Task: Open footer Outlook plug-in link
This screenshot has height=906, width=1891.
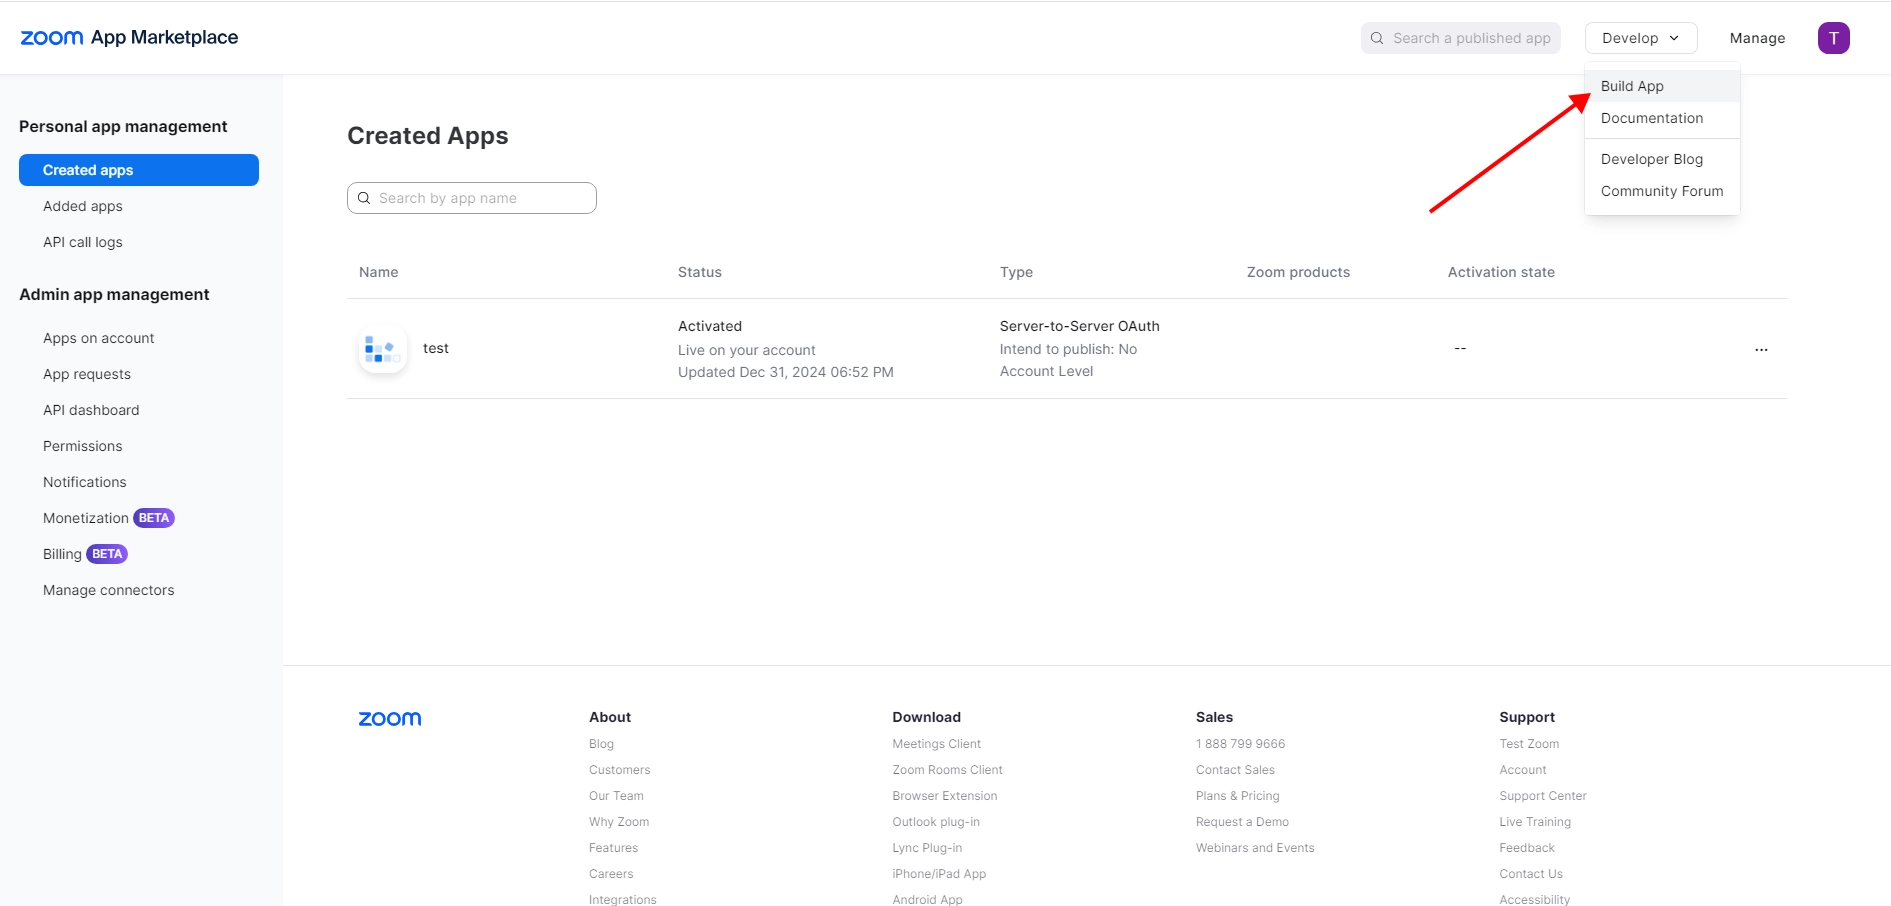Action: 936,822
